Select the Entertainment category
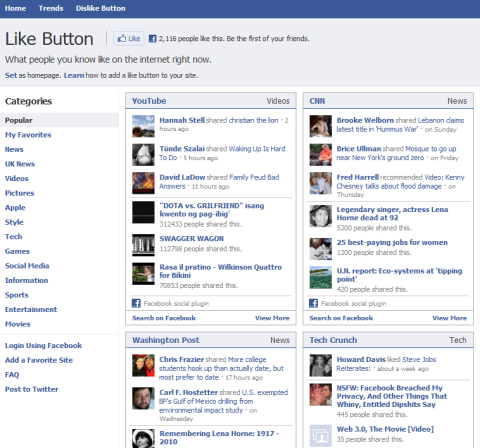The height and width of the screenshot is (448, 480). [31, 309]
